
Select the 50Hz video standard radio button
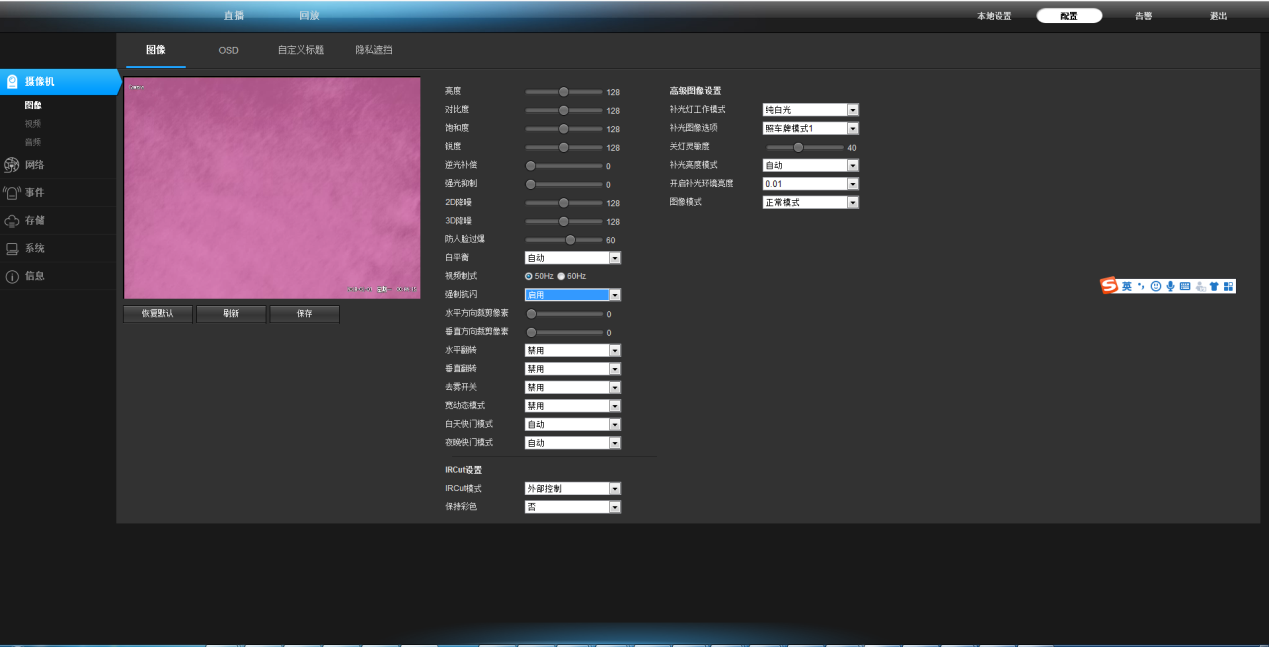[529, 276]
